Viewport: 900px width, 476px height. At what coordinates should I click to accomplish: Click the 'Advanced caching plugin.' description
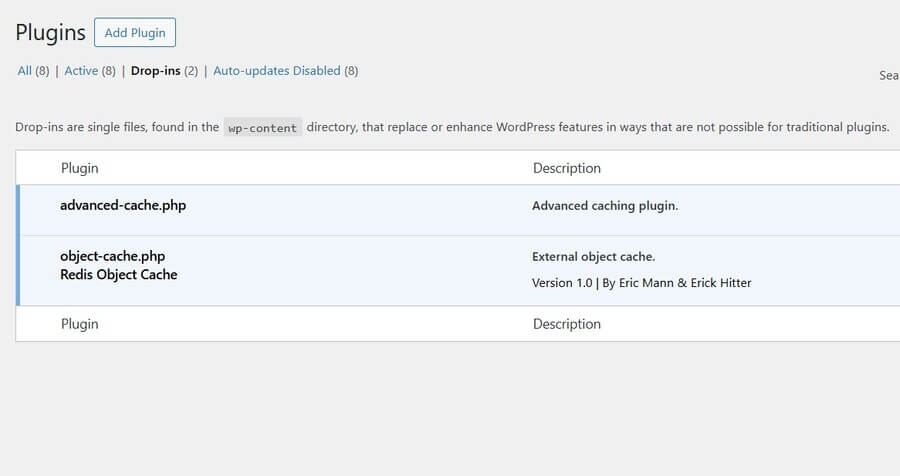tap(605, 206)
